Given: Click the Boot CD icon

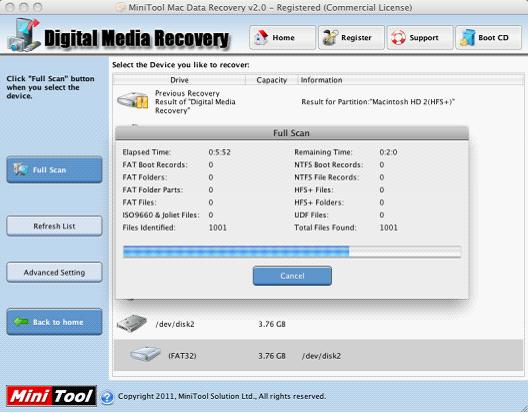Looking at the screenshot, I should [x=468, y=37].
